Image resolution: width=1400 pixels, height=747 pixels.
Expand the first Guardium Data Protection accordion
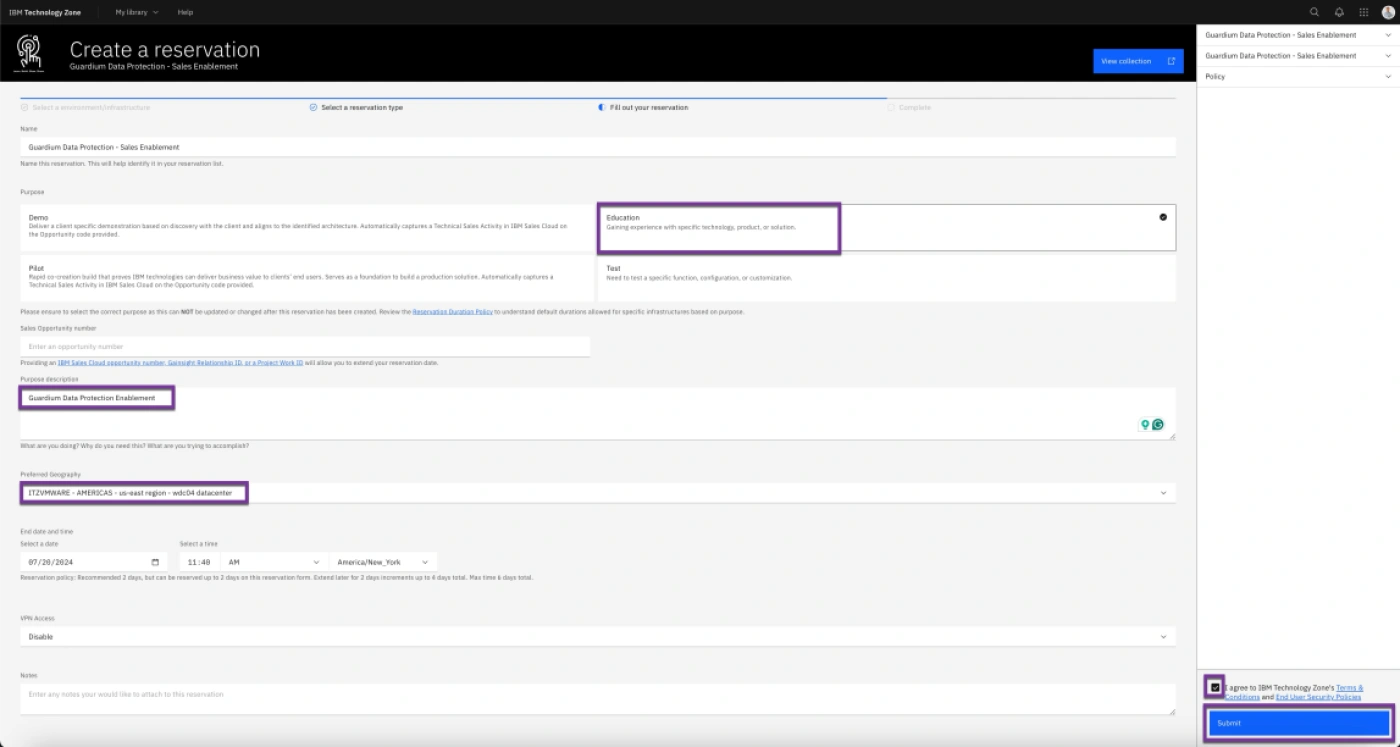pos(1298,35)
